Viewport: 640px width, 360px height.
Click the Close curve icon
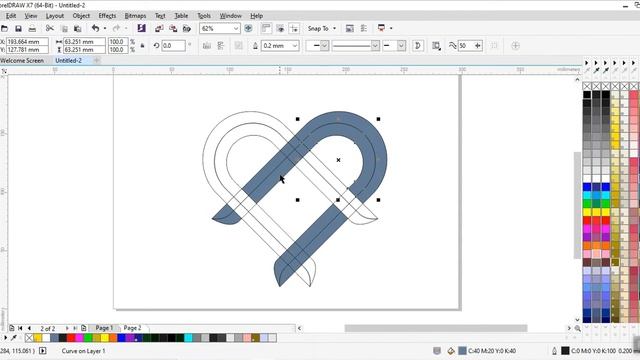418,46
